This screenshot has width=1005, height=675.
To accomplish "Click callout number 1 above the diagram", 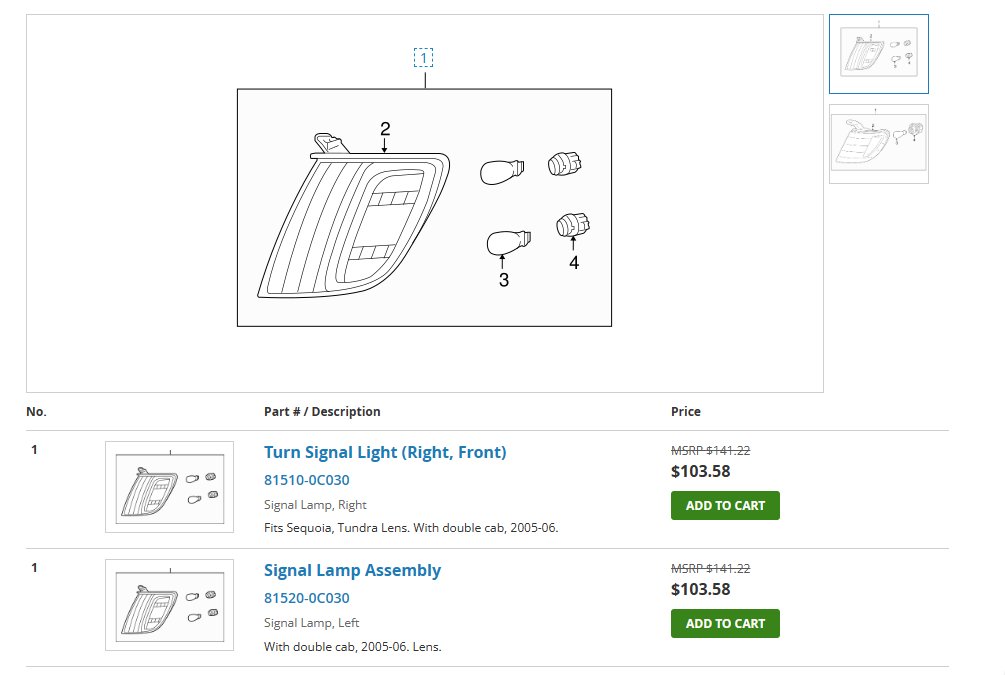I will (424, 58).
